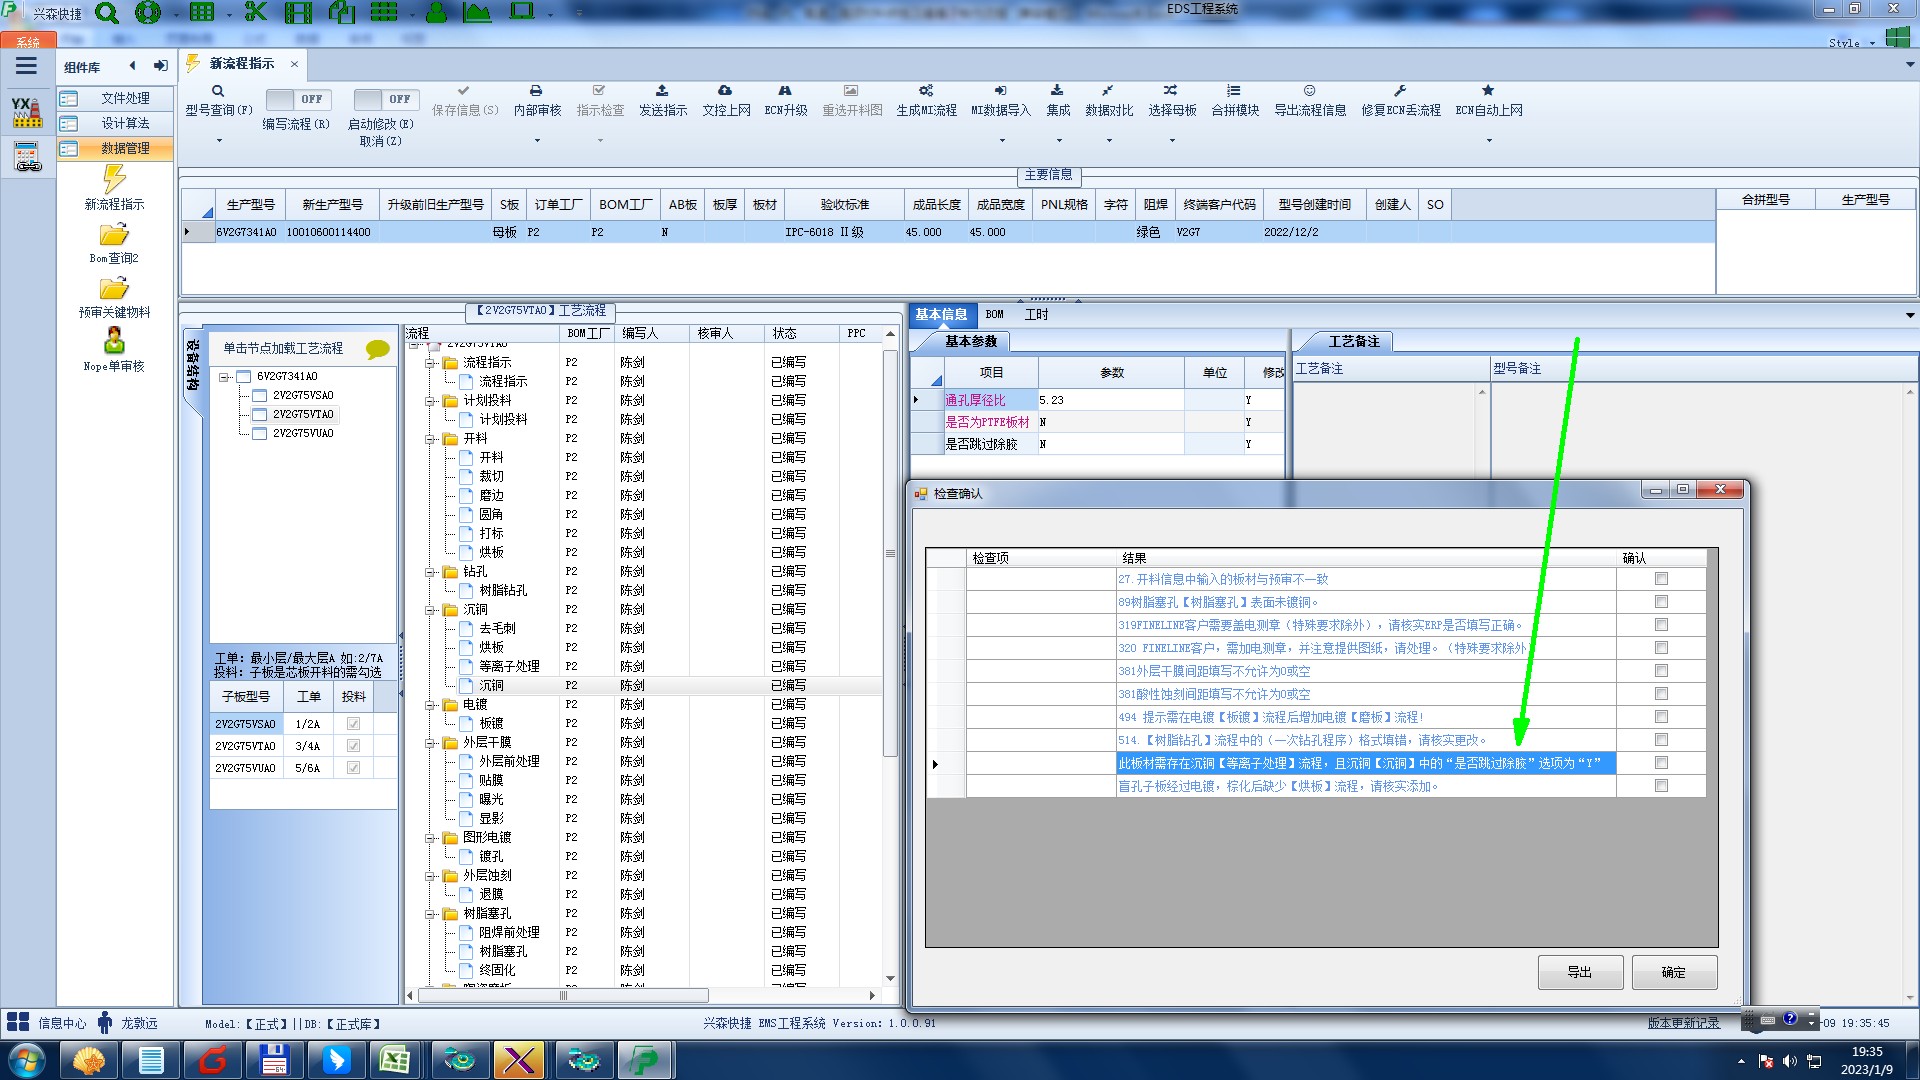Viewport: 1920px width, 1080px height.
Task: Open Bom查询2 folder icon
Action: click(114, 235)
